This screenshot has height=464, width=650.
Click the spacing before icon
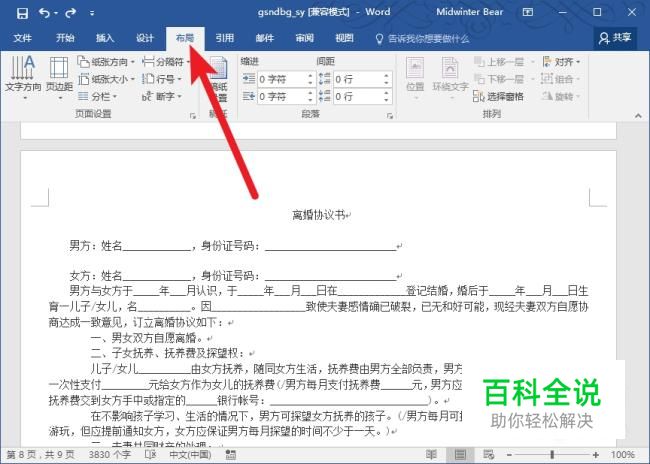324,78
